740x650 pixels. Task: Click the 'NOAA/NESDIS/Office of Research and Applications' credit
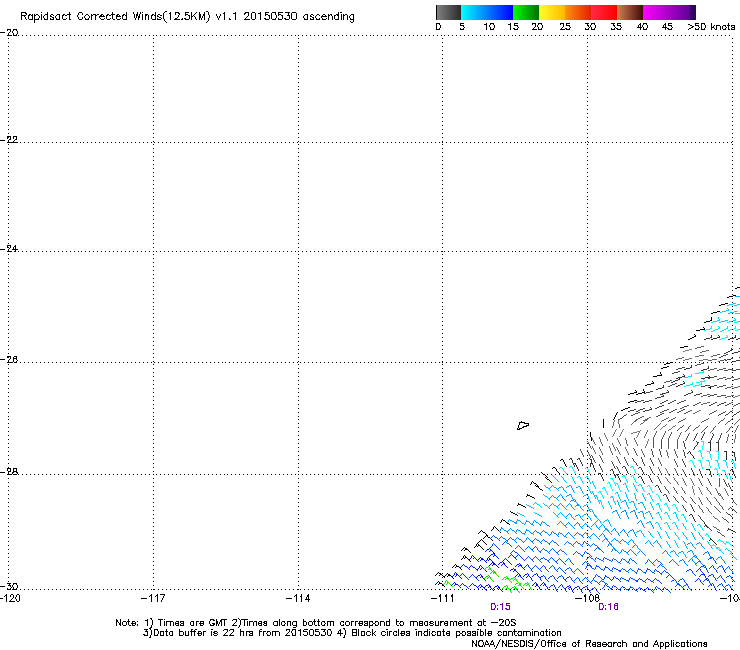click(589, 644)
